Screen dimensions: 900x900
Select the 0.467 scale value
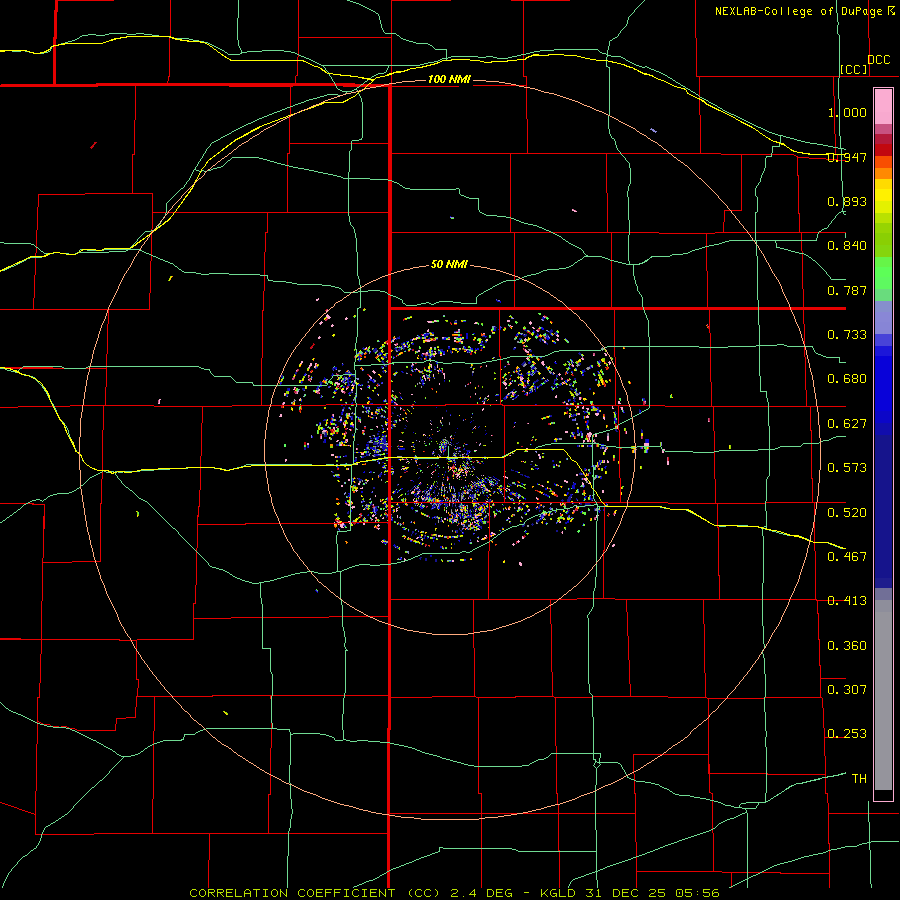pyautogui.click(x=847, y=556)
